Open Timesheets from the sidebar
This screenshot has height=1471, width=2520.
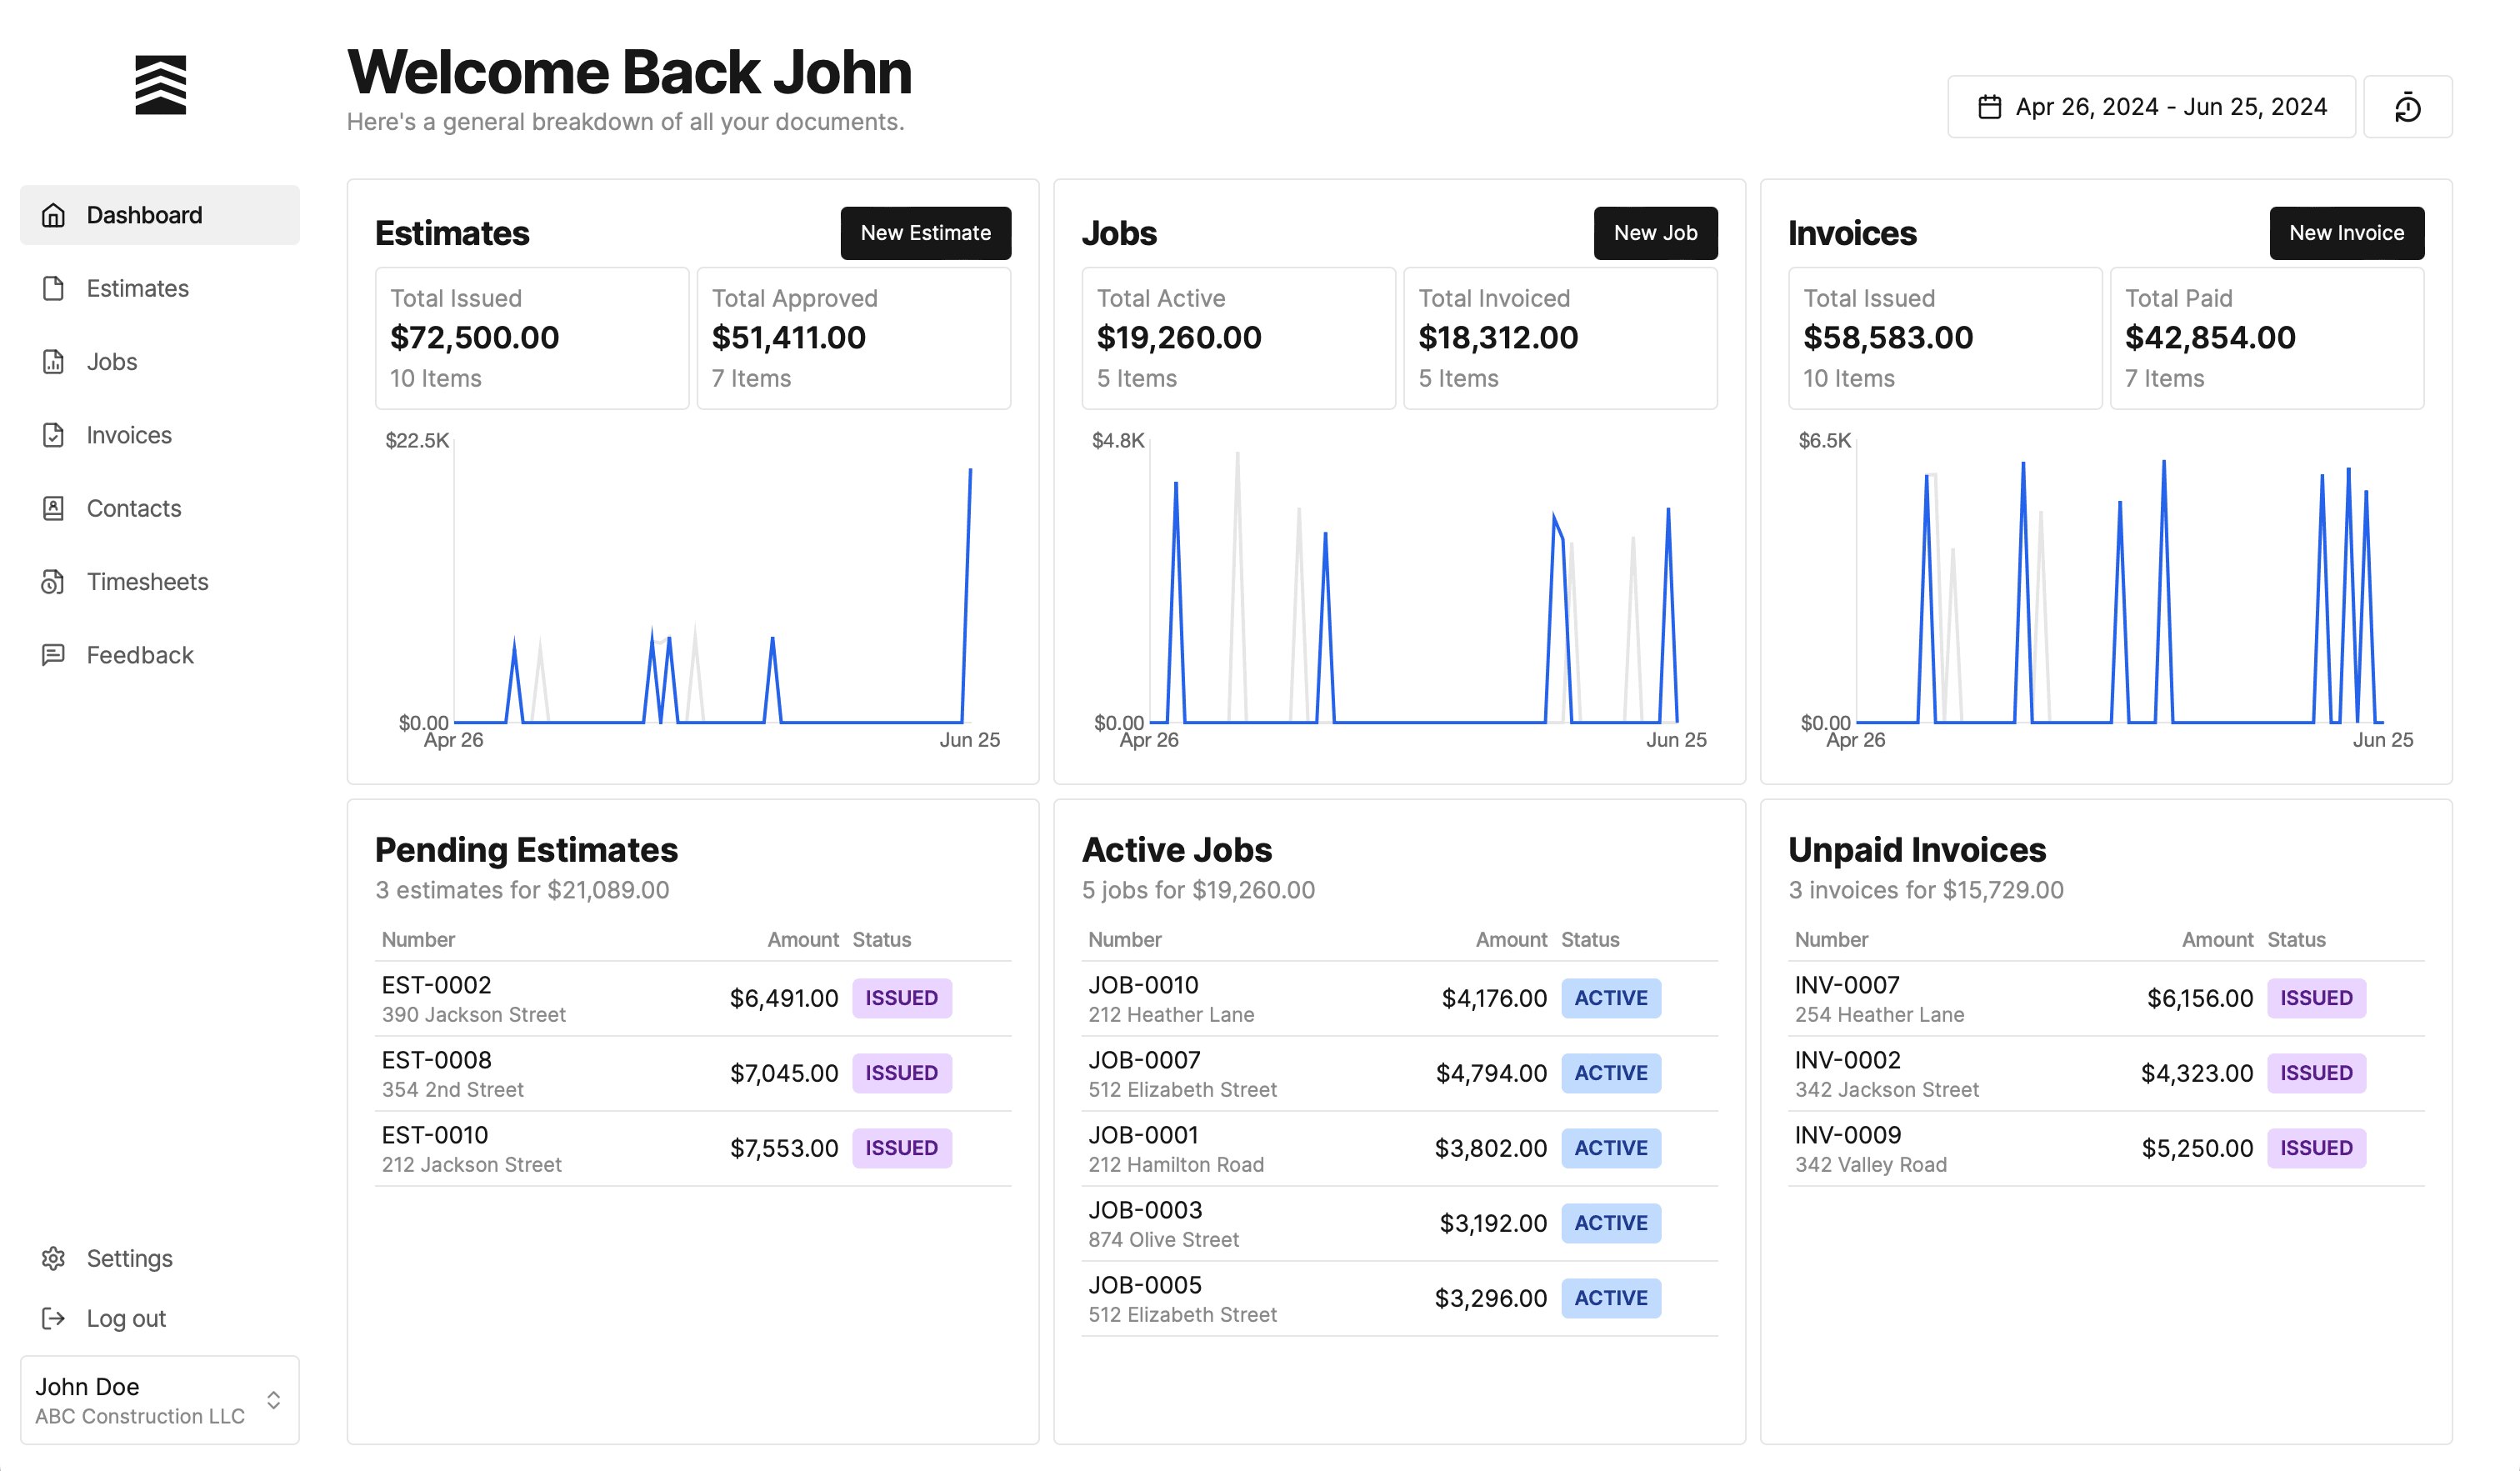pos(160,581)
